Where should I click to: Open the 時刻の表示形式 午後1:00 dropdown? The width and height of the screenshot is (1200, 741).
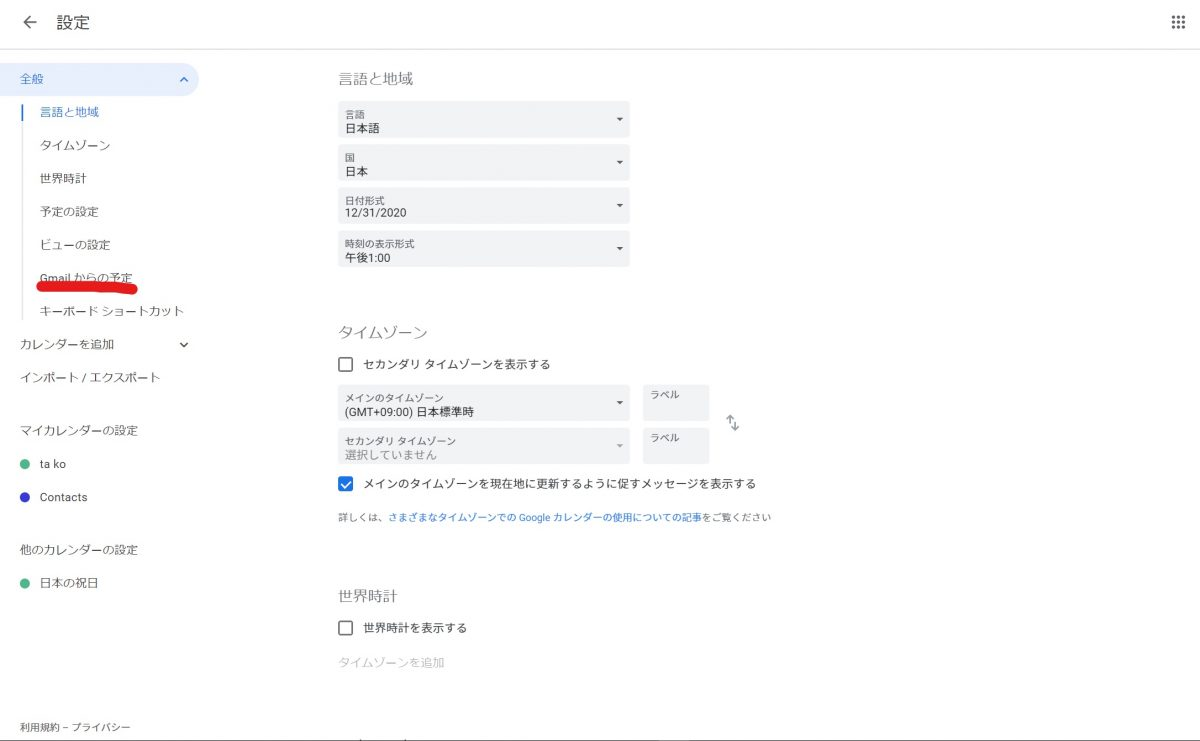(484, 248)
